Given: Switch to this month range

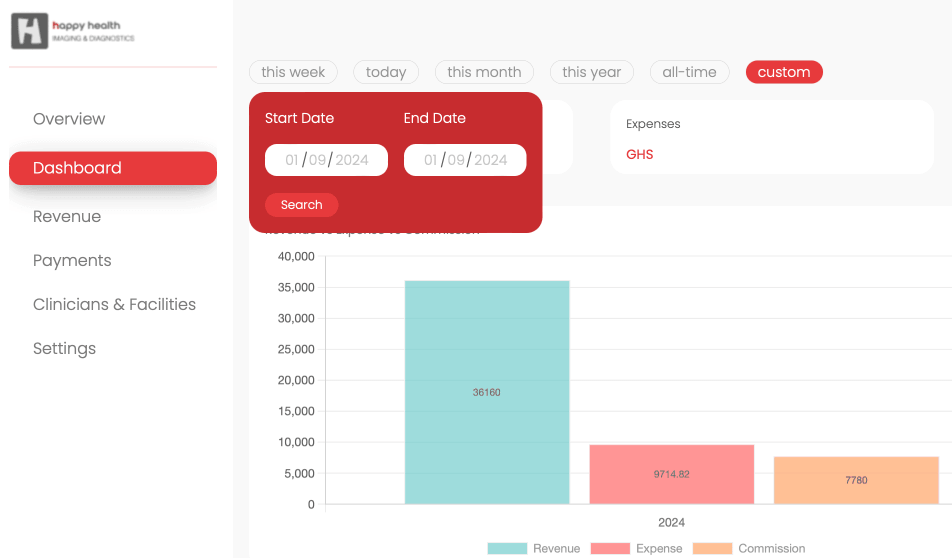Looking at the screenshot, I should coord(484,72).
